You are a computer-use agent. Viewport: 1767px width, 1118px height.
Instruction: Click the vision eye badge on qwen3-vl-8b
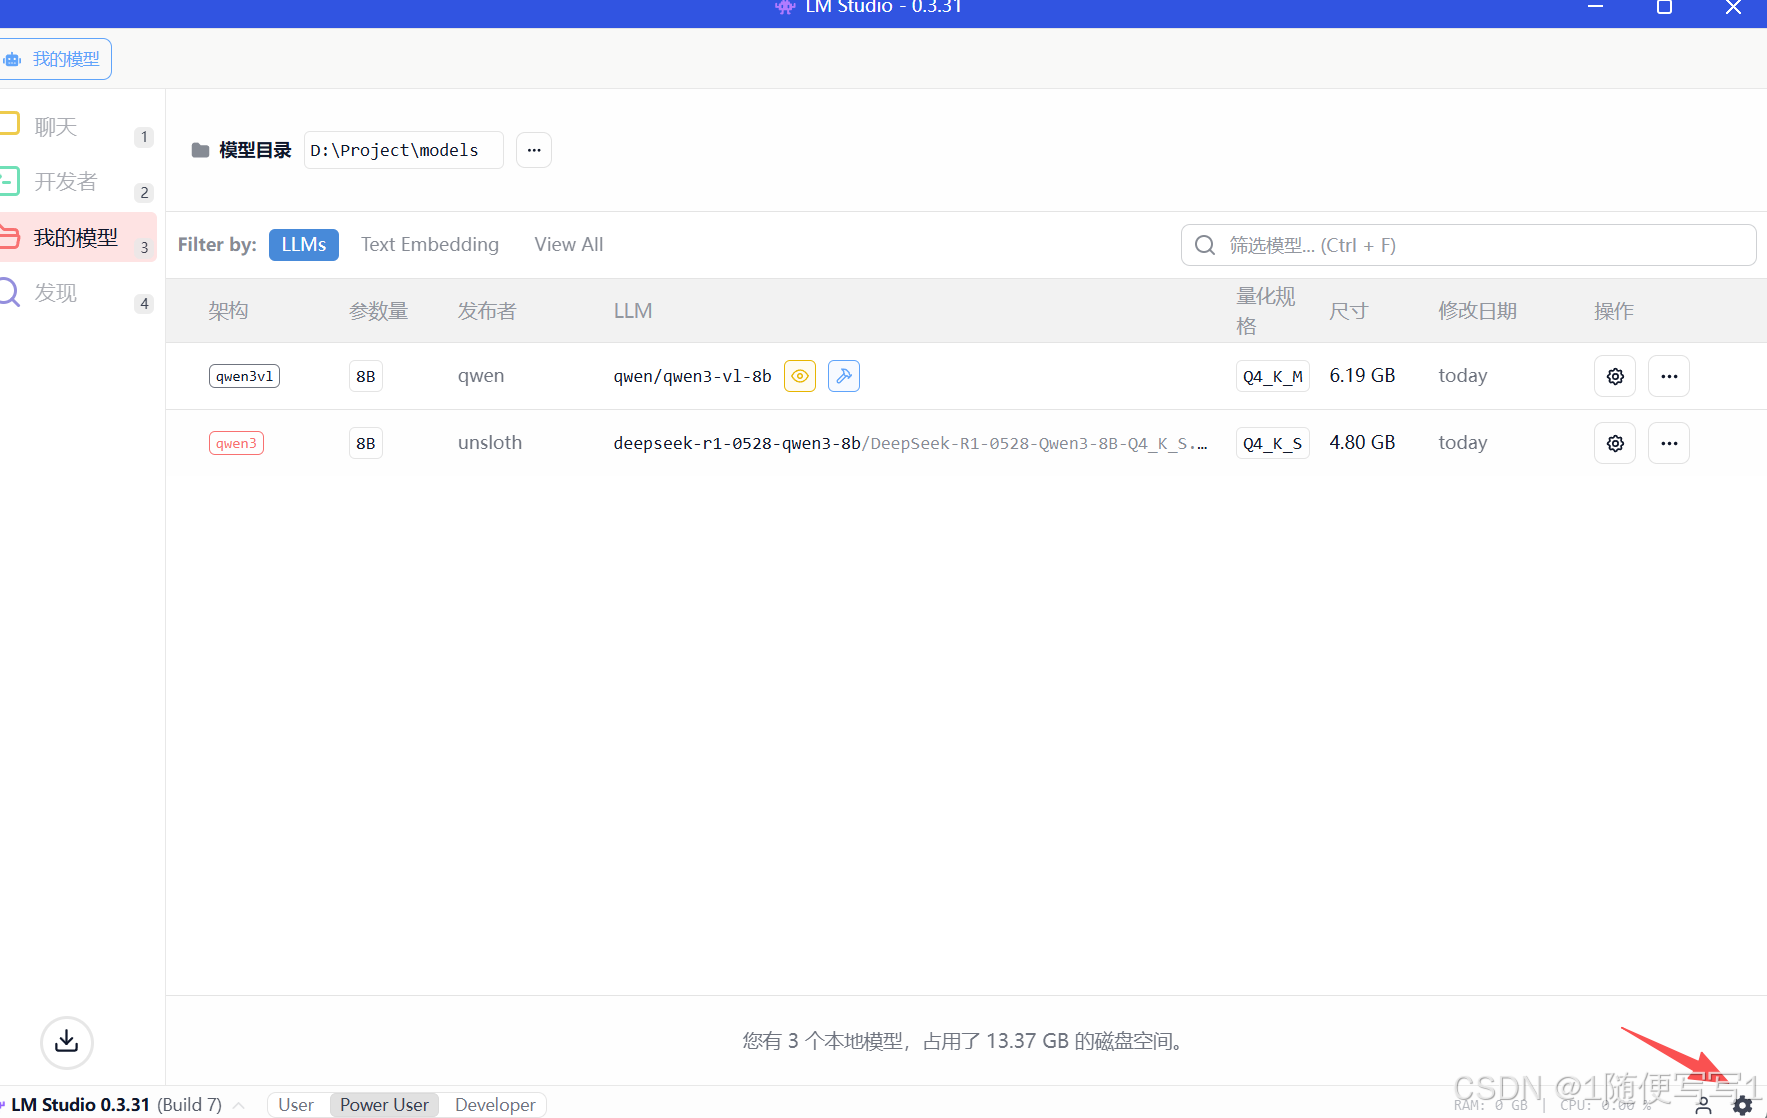[800, 376]
